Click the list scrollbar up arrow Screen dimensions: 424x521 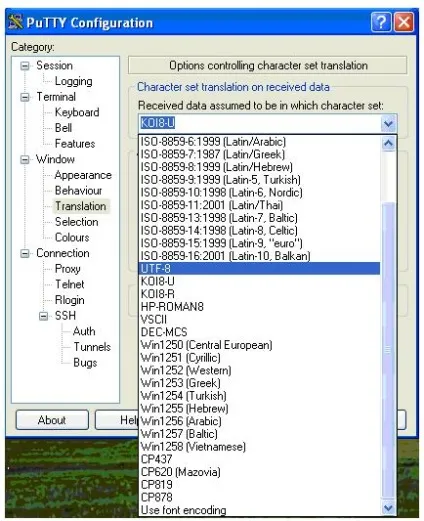click(388, 143)
